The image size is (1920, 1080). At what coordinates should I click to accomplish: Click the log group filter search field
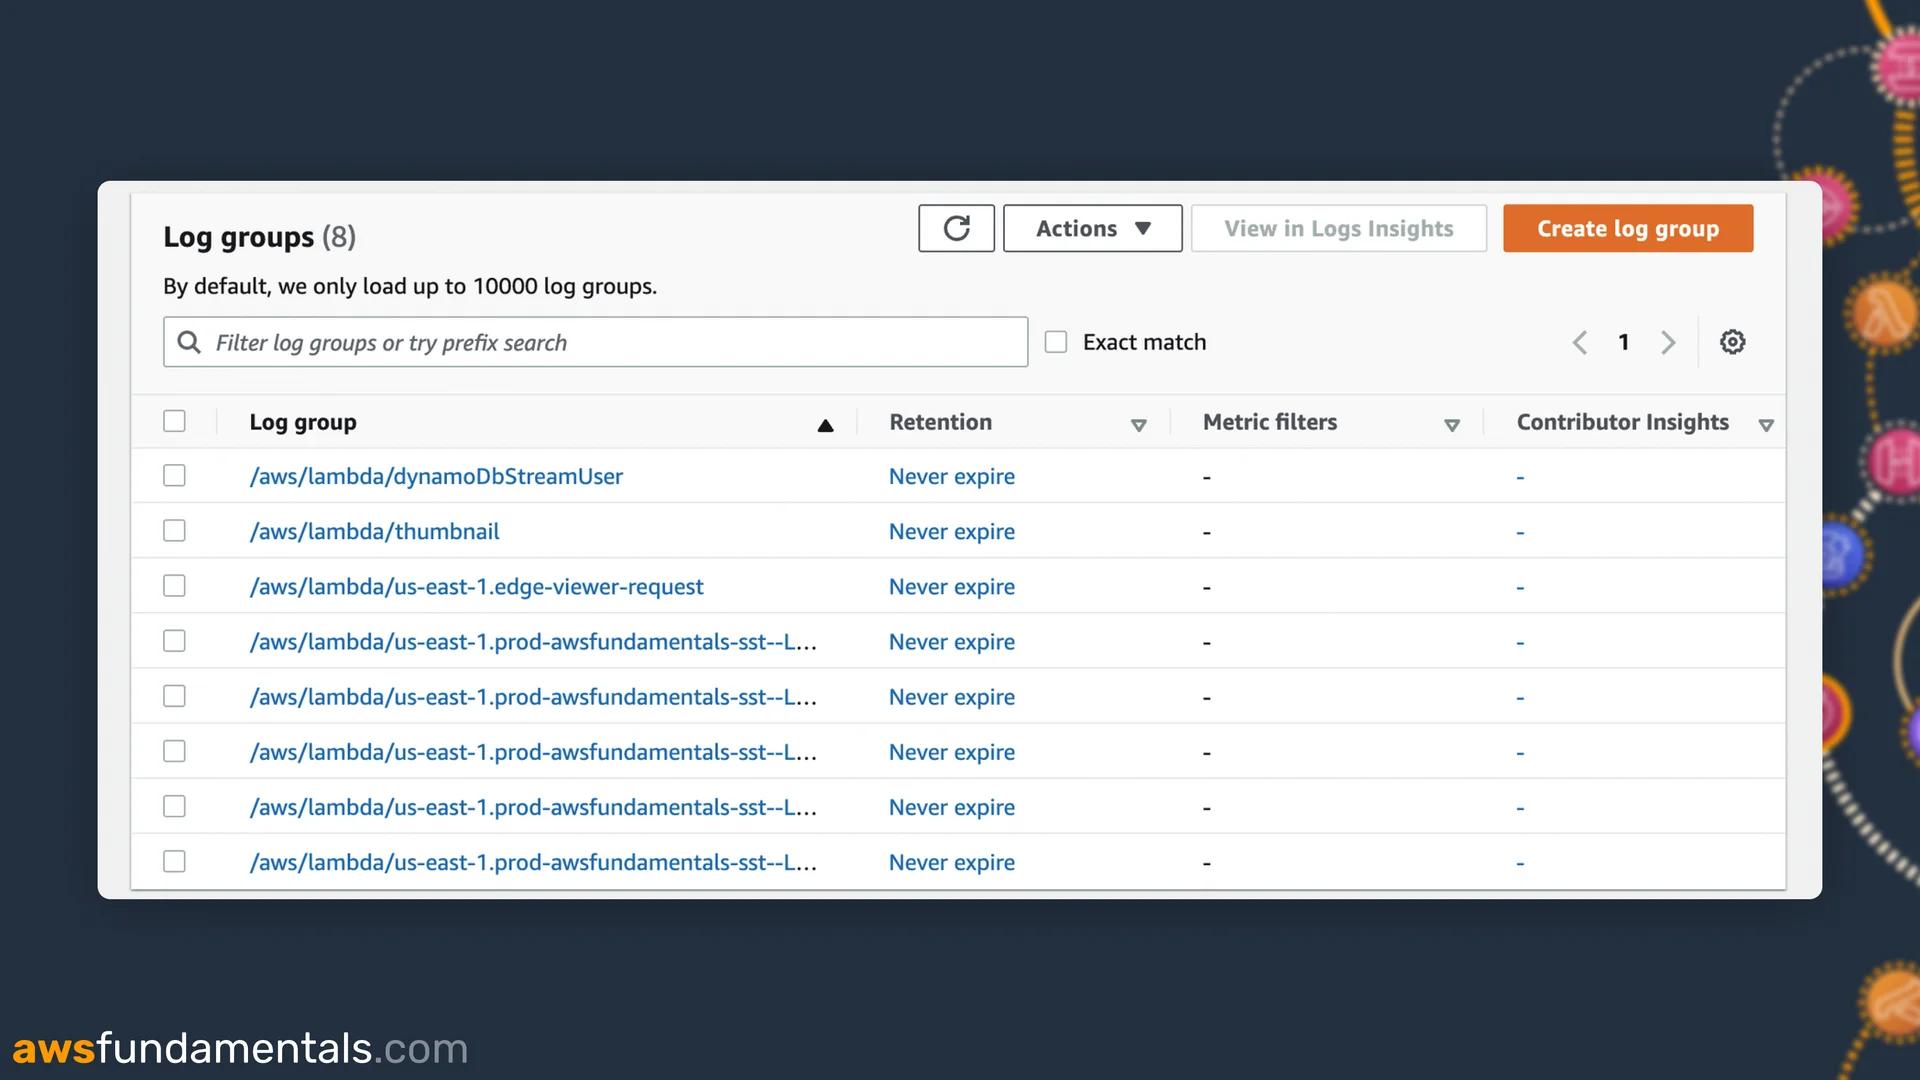tap(595, 342)
